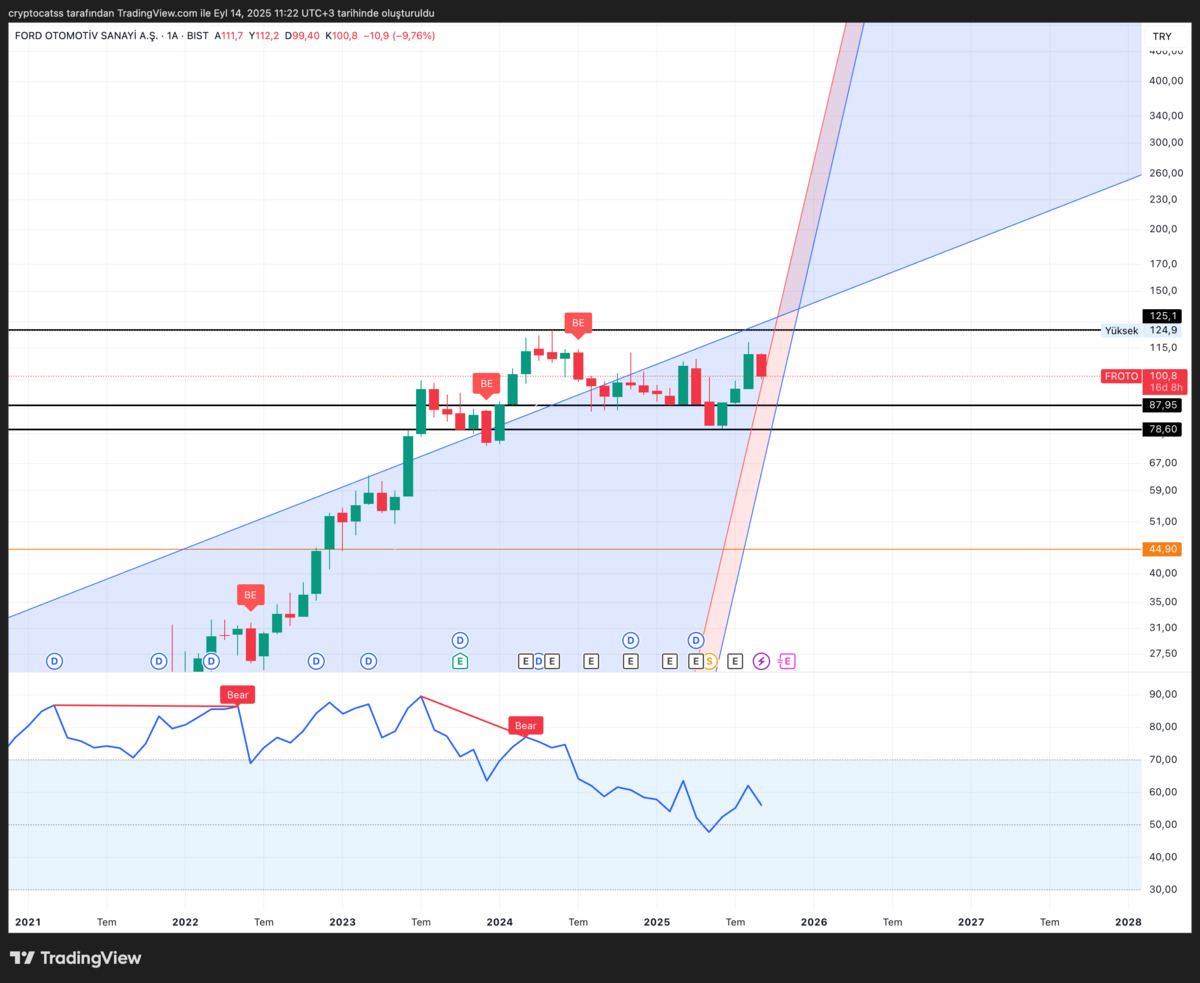1200x983 pixels.
Task: Click the TRY currency label
Action: pos(1161,36)
